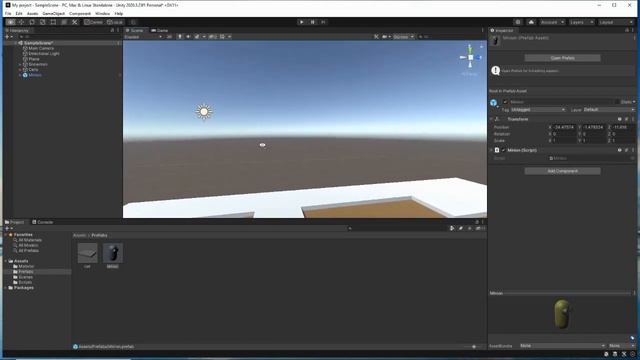This screenshot has height=360, width=640.
Task: Open custom editor tools icon
Action: tap(75, 22)
